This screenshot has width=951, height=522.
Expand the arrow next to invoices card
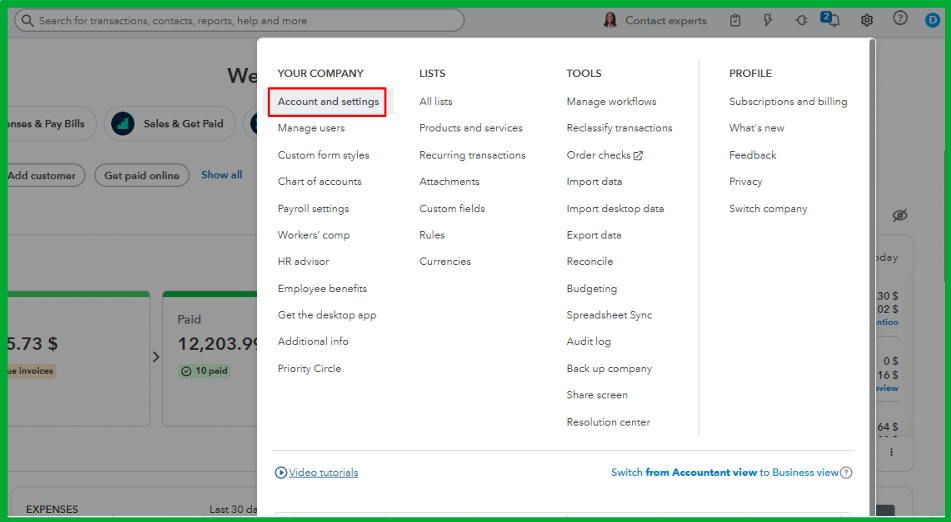tap(156, 357)
